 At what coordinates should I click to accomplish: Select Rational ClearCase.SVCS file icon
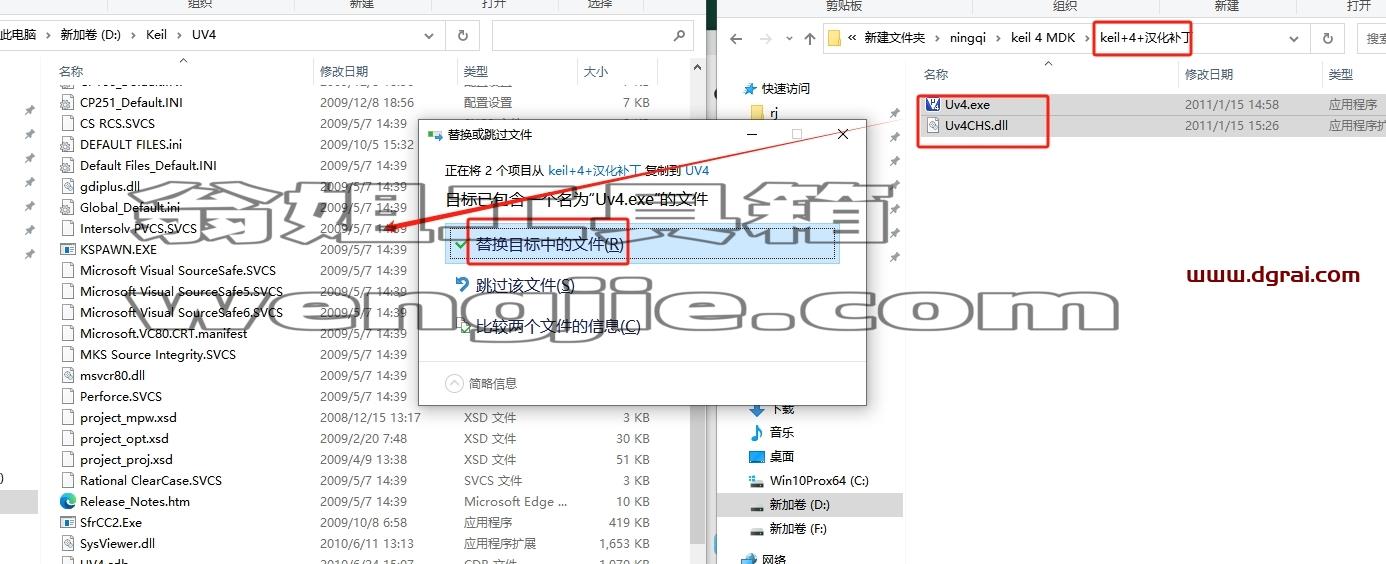[x=67, y=481]
